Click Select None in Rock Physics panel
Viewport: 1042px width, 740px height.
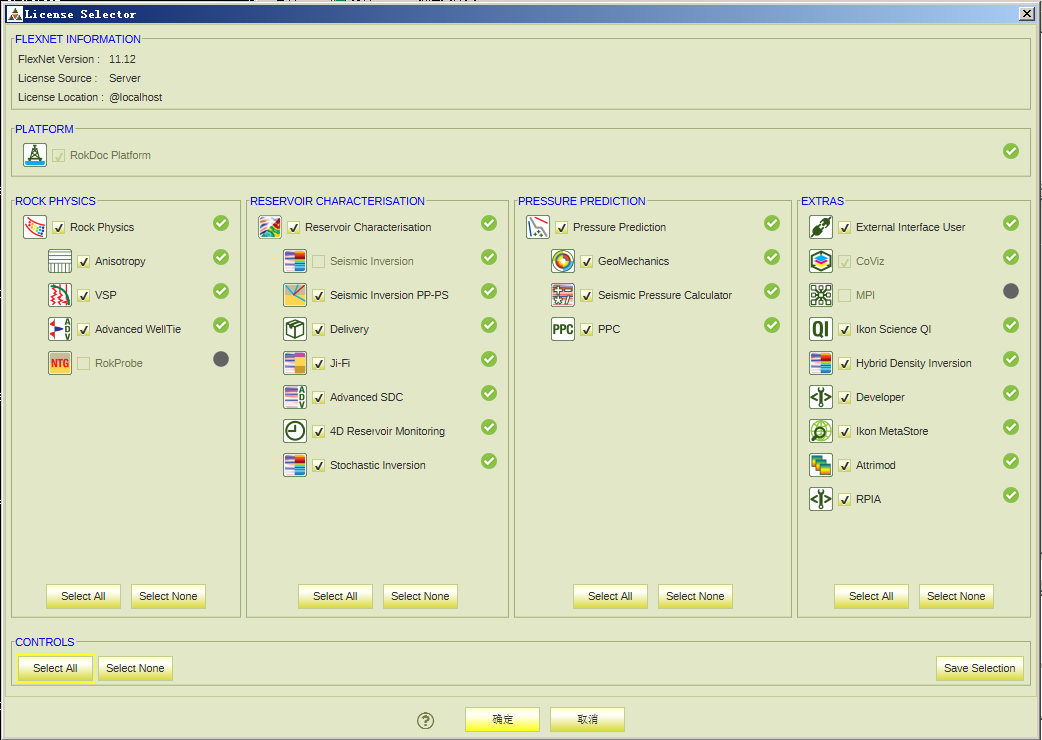[168, 596]
